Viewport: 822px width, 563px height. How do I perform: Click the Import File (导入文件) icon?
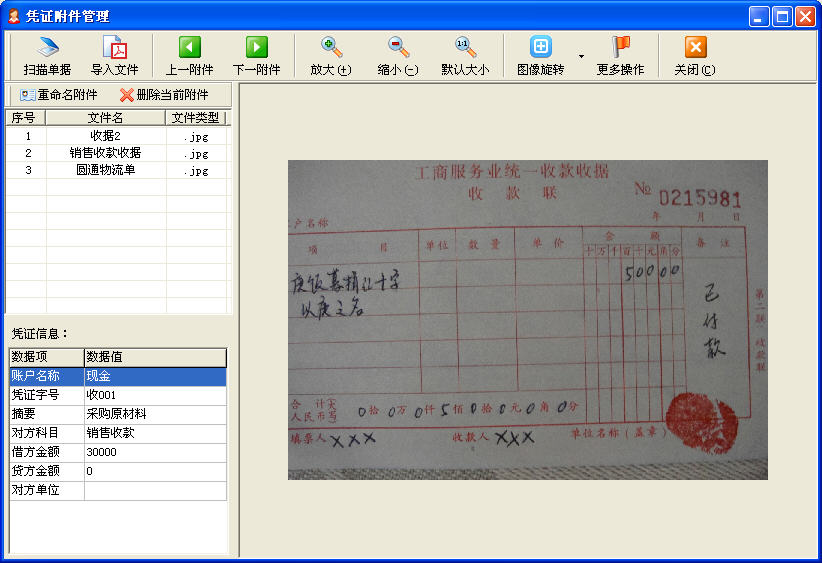[115, 47]
